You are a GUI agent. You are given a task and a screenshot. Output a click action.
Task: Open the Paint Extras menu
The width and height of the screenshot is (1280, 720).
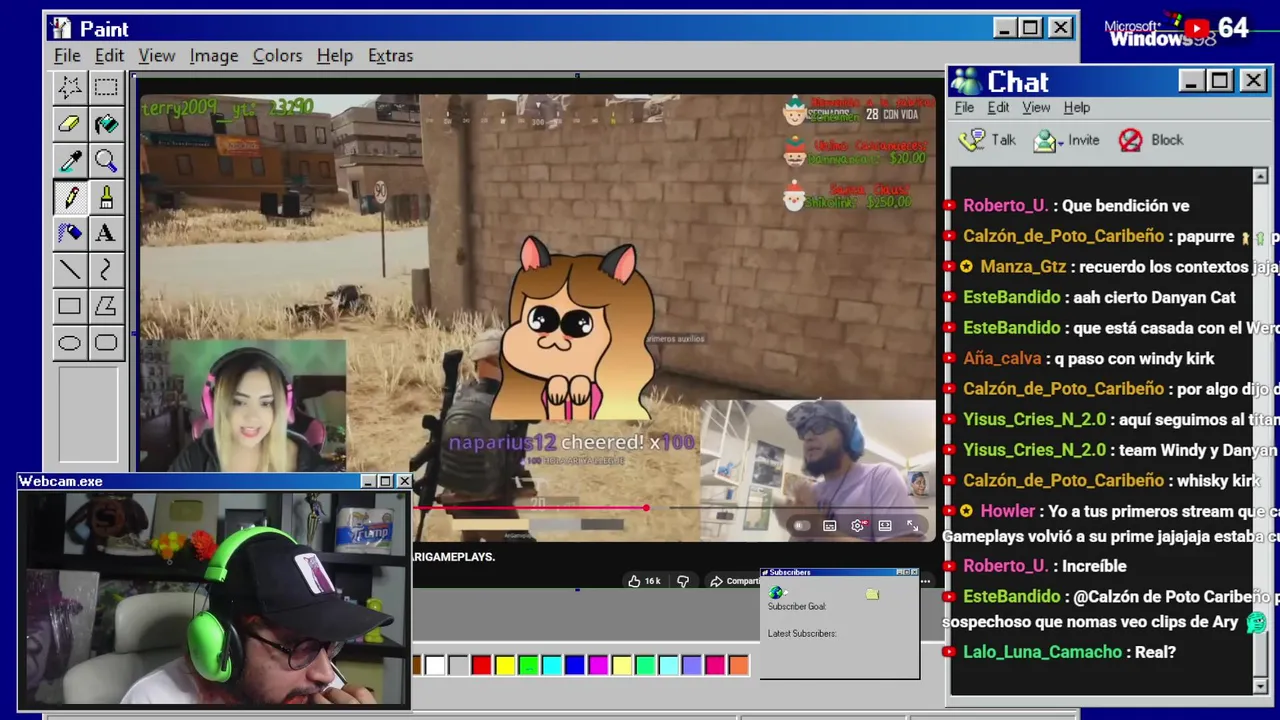[x=390, y=55]
